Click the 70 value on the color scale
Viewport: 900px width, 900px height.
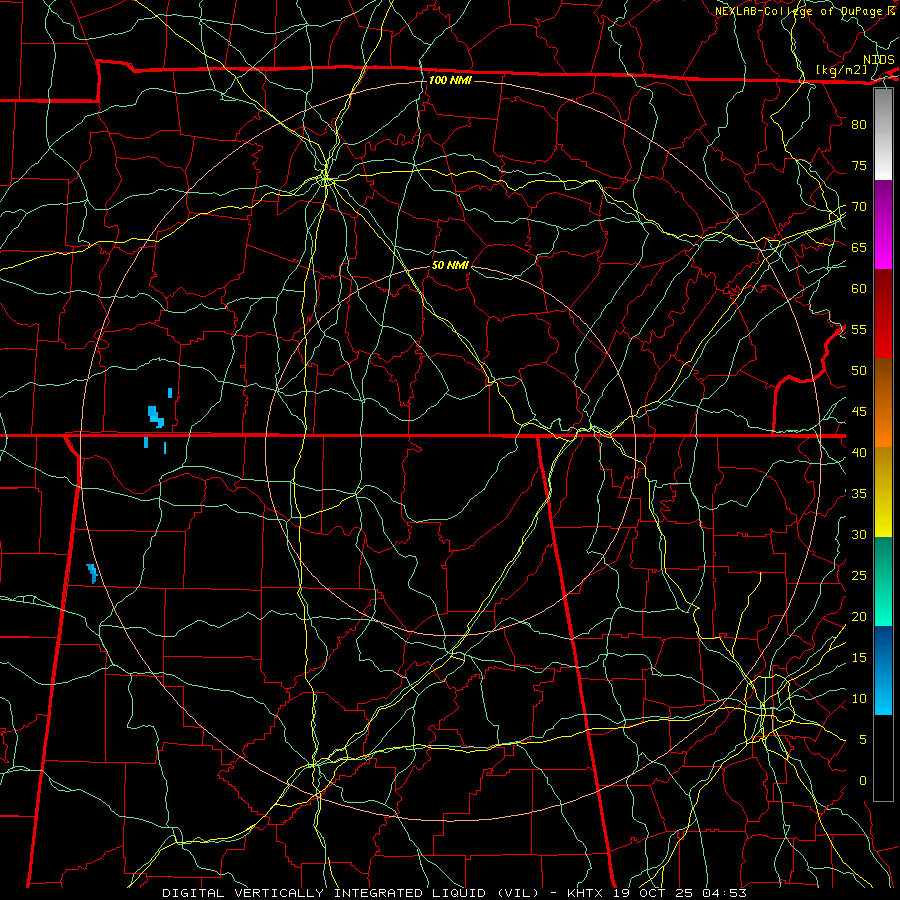pos(859,207)
